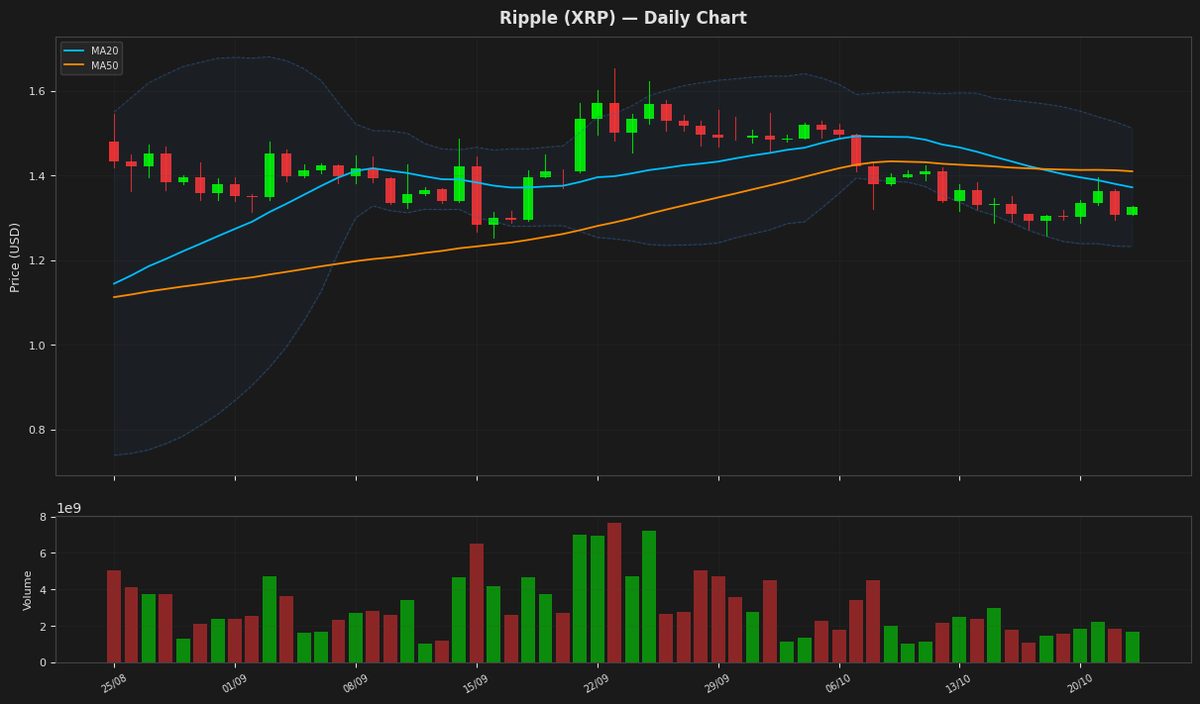Select the 1.6 price tick label
Screen dimensions: 1200x704
point(37,91)
